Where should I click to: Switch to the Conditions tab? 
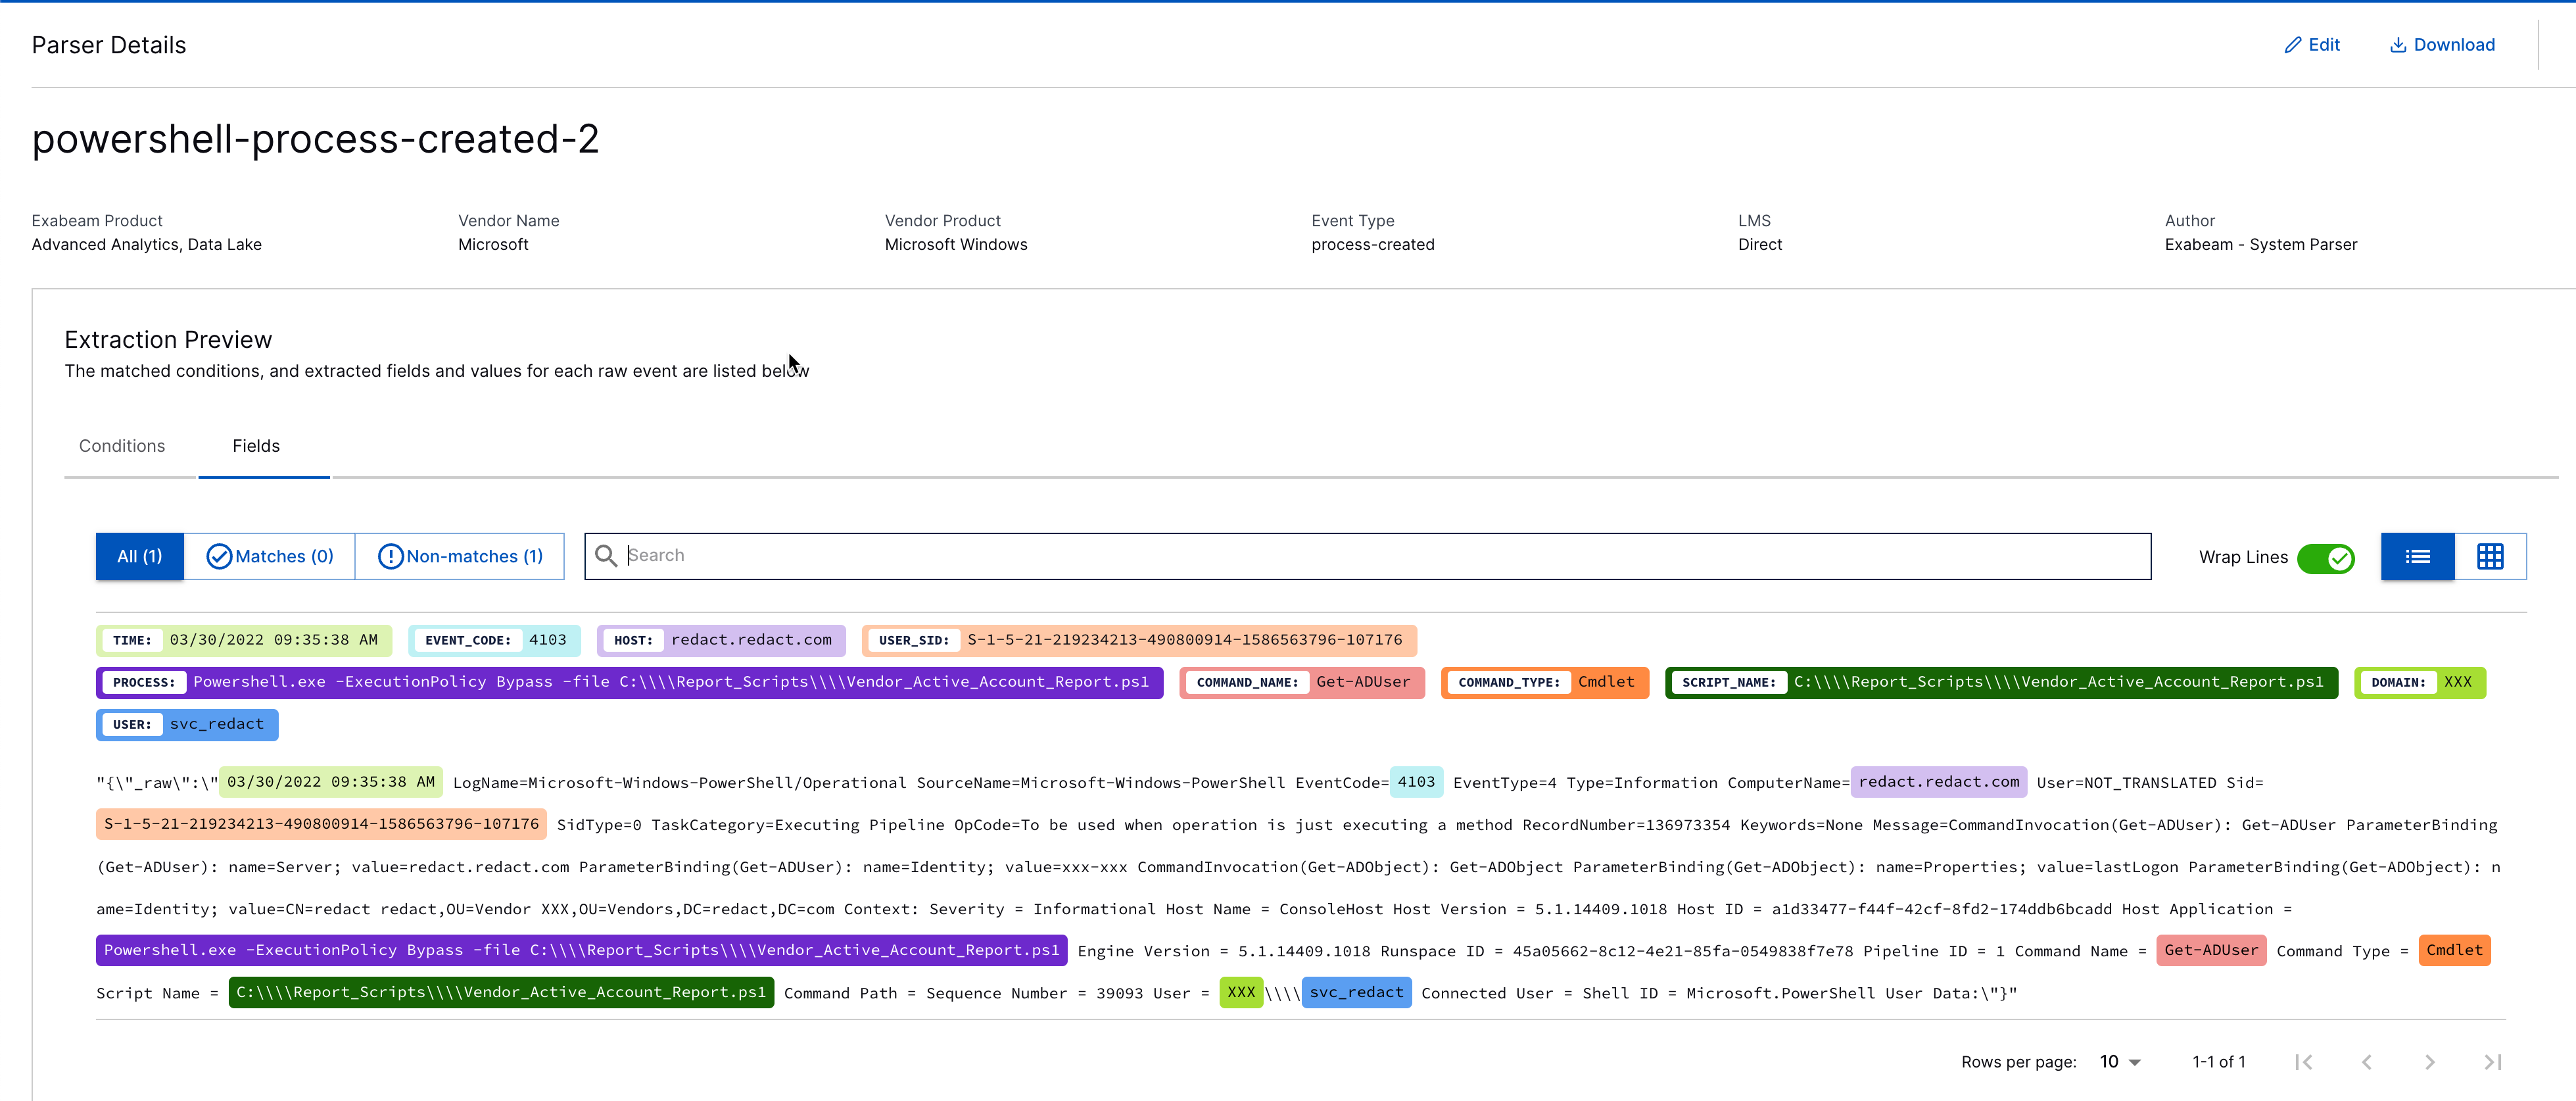click(x=122, y=445)
